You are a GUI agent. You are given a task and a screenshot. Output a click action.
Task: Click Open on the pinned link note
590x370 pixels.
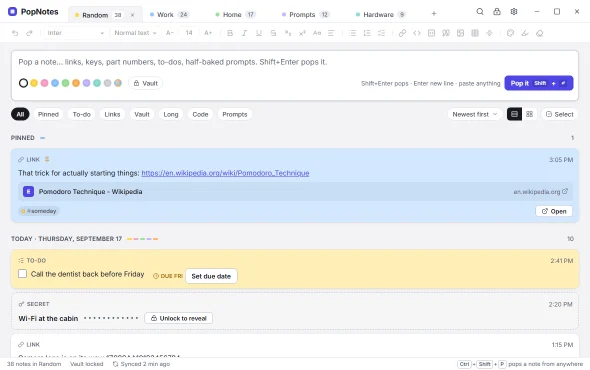[554, 211]
